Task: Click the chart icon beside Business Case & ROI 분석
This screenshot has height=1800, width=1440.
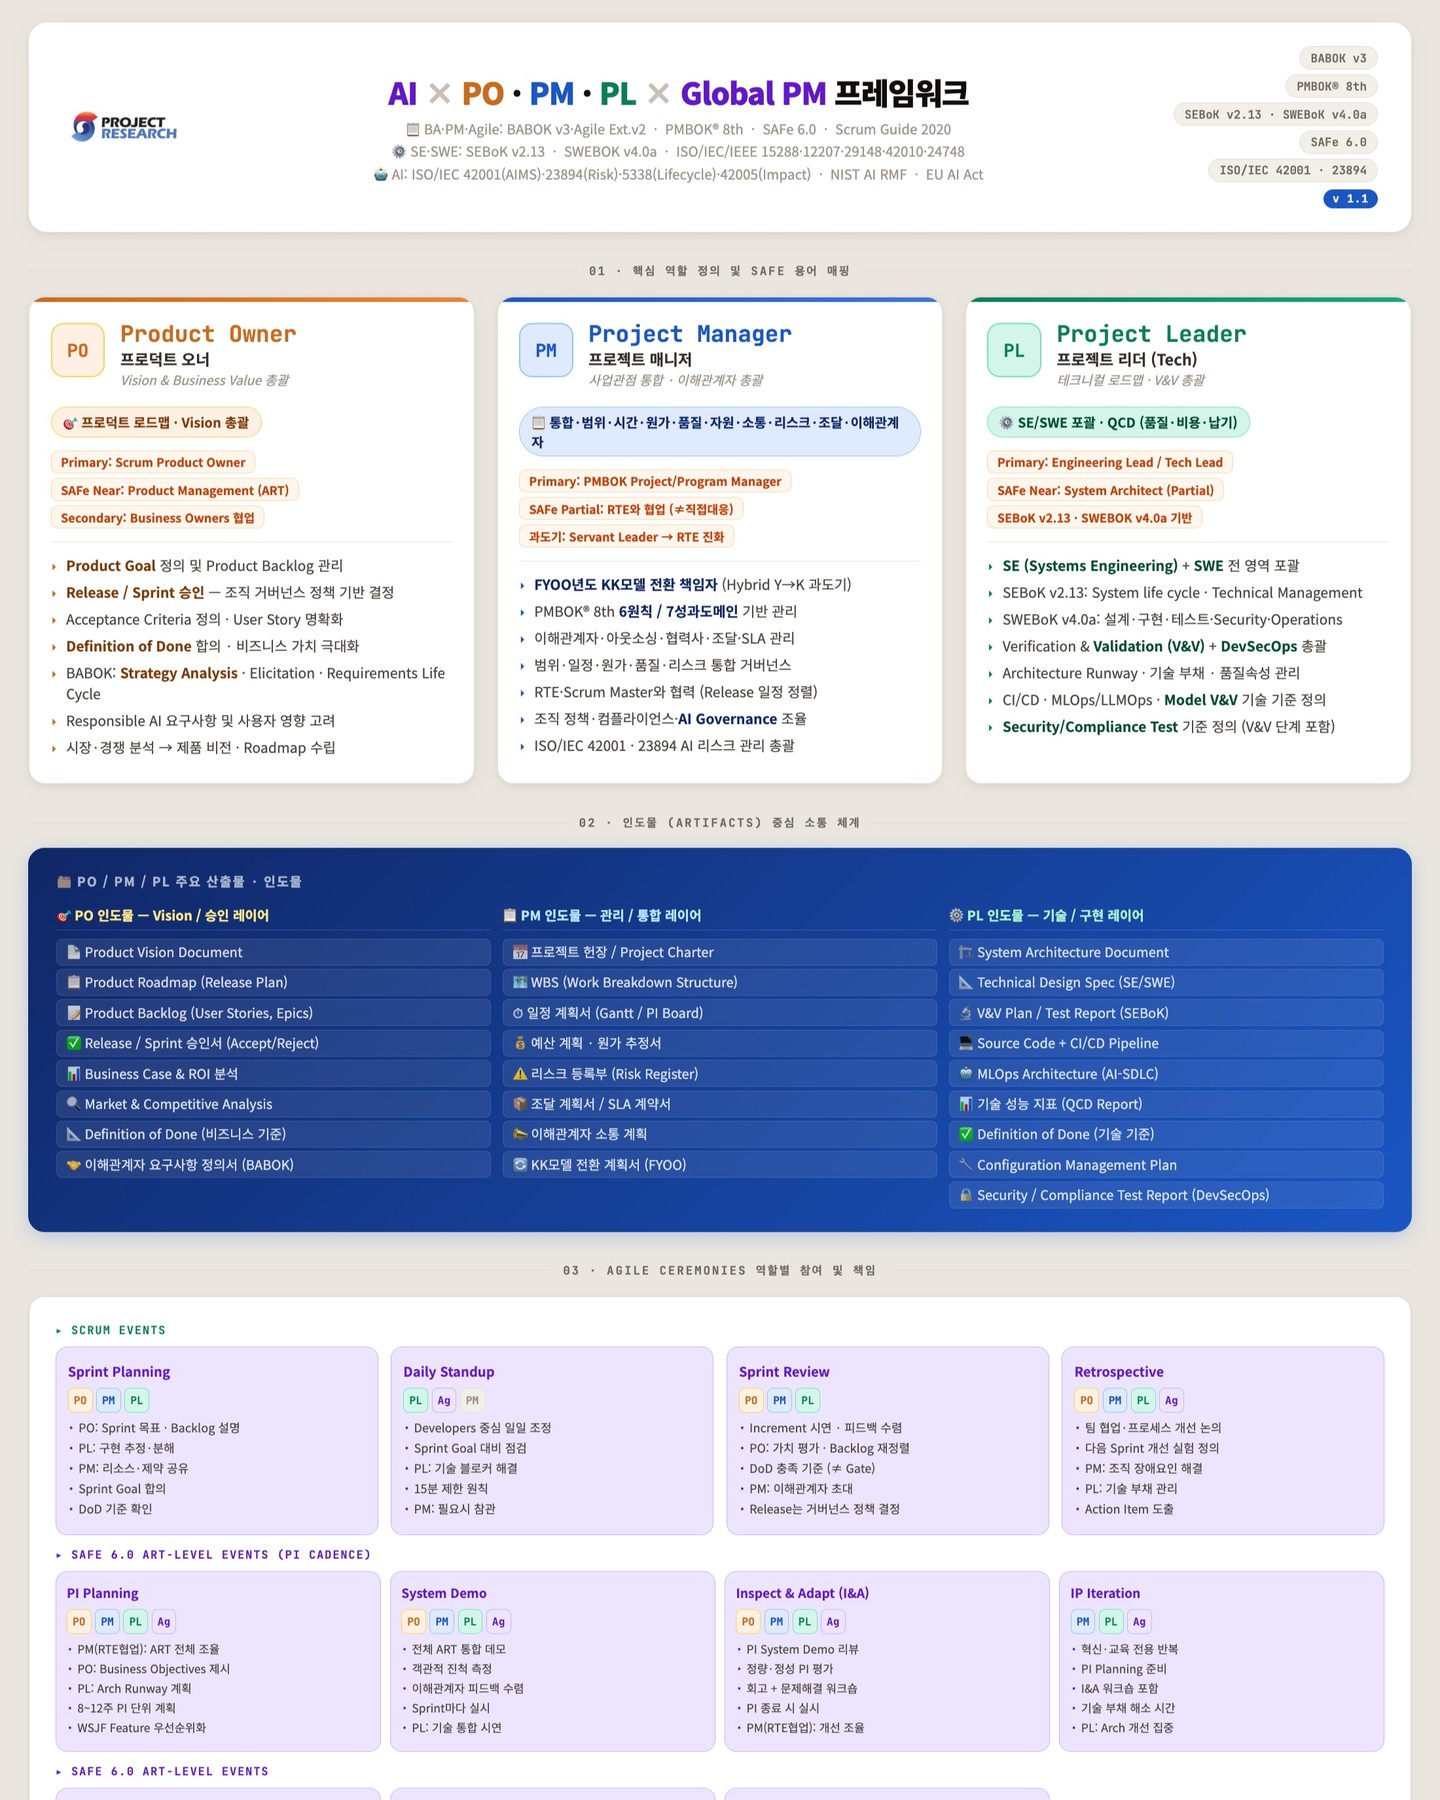Action: [73, 1073]
